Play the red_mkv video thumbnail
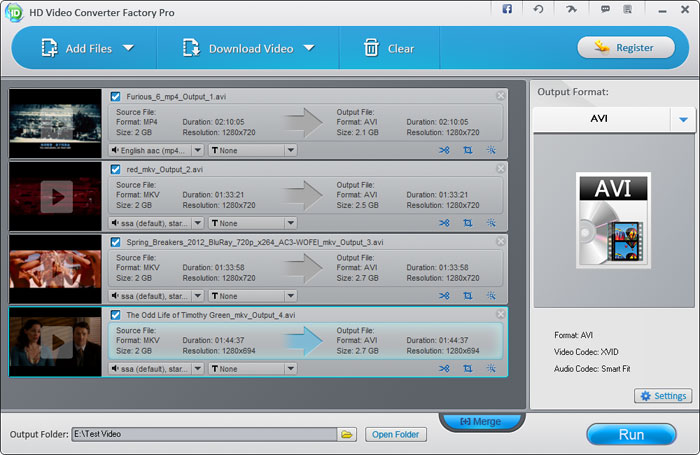 (56, 196)
